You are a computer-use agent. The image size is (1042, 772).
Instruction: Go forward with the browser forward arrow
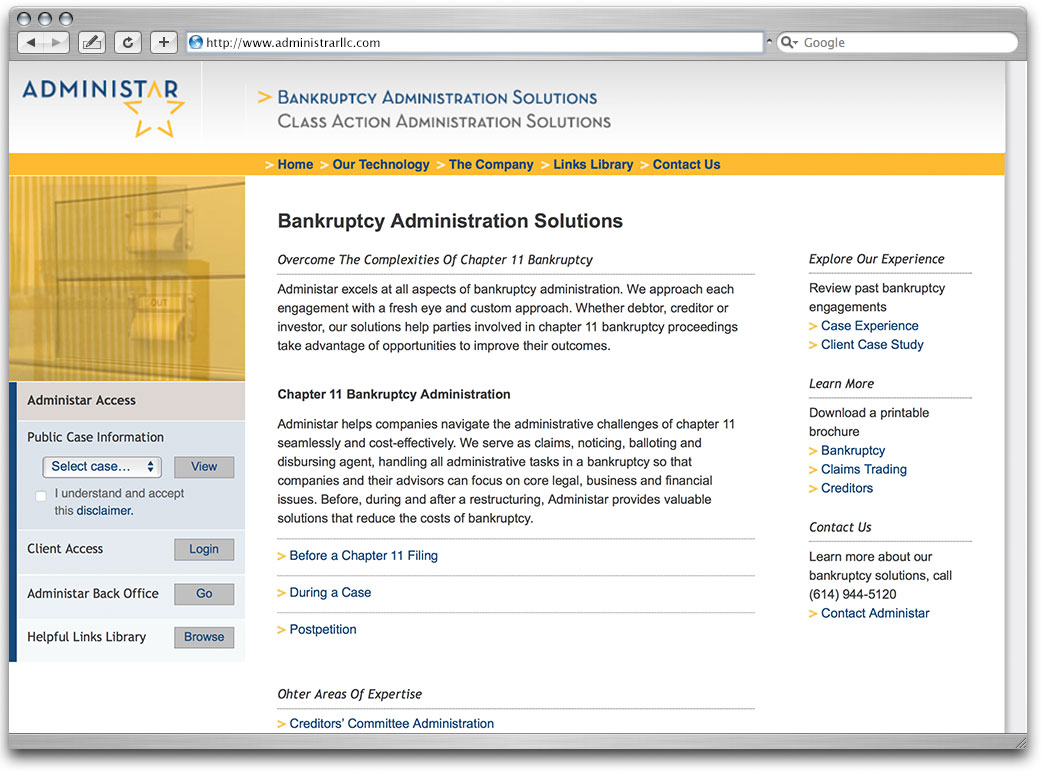(56, 43)
